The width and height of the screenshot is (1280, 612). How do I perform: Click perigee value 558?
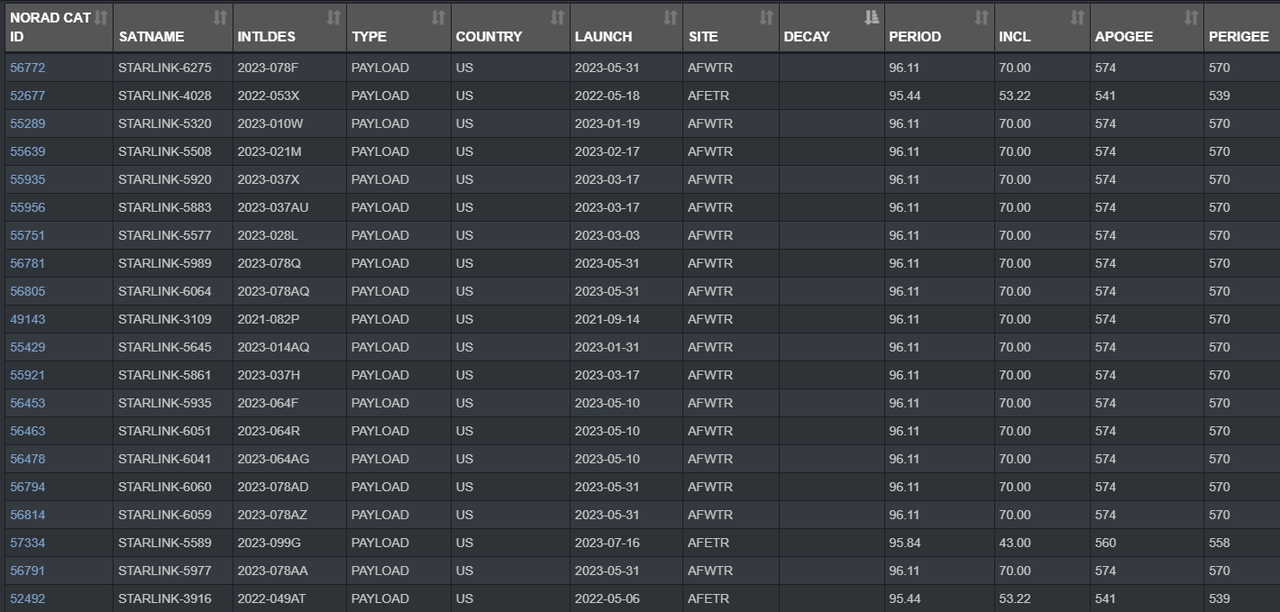(x=1219, y=543)
